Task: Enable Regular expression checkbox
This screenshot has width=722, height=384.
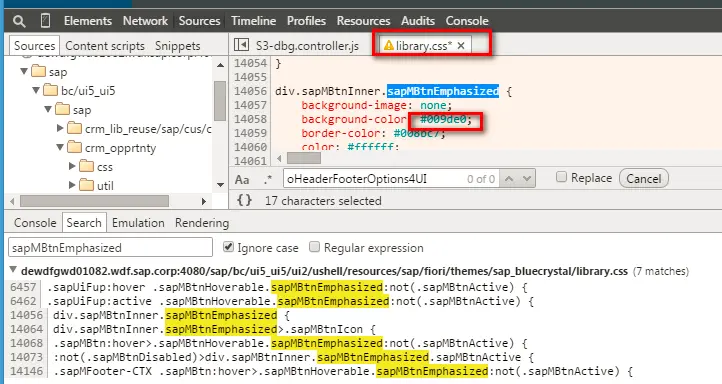Action: [x=314, y=247]
